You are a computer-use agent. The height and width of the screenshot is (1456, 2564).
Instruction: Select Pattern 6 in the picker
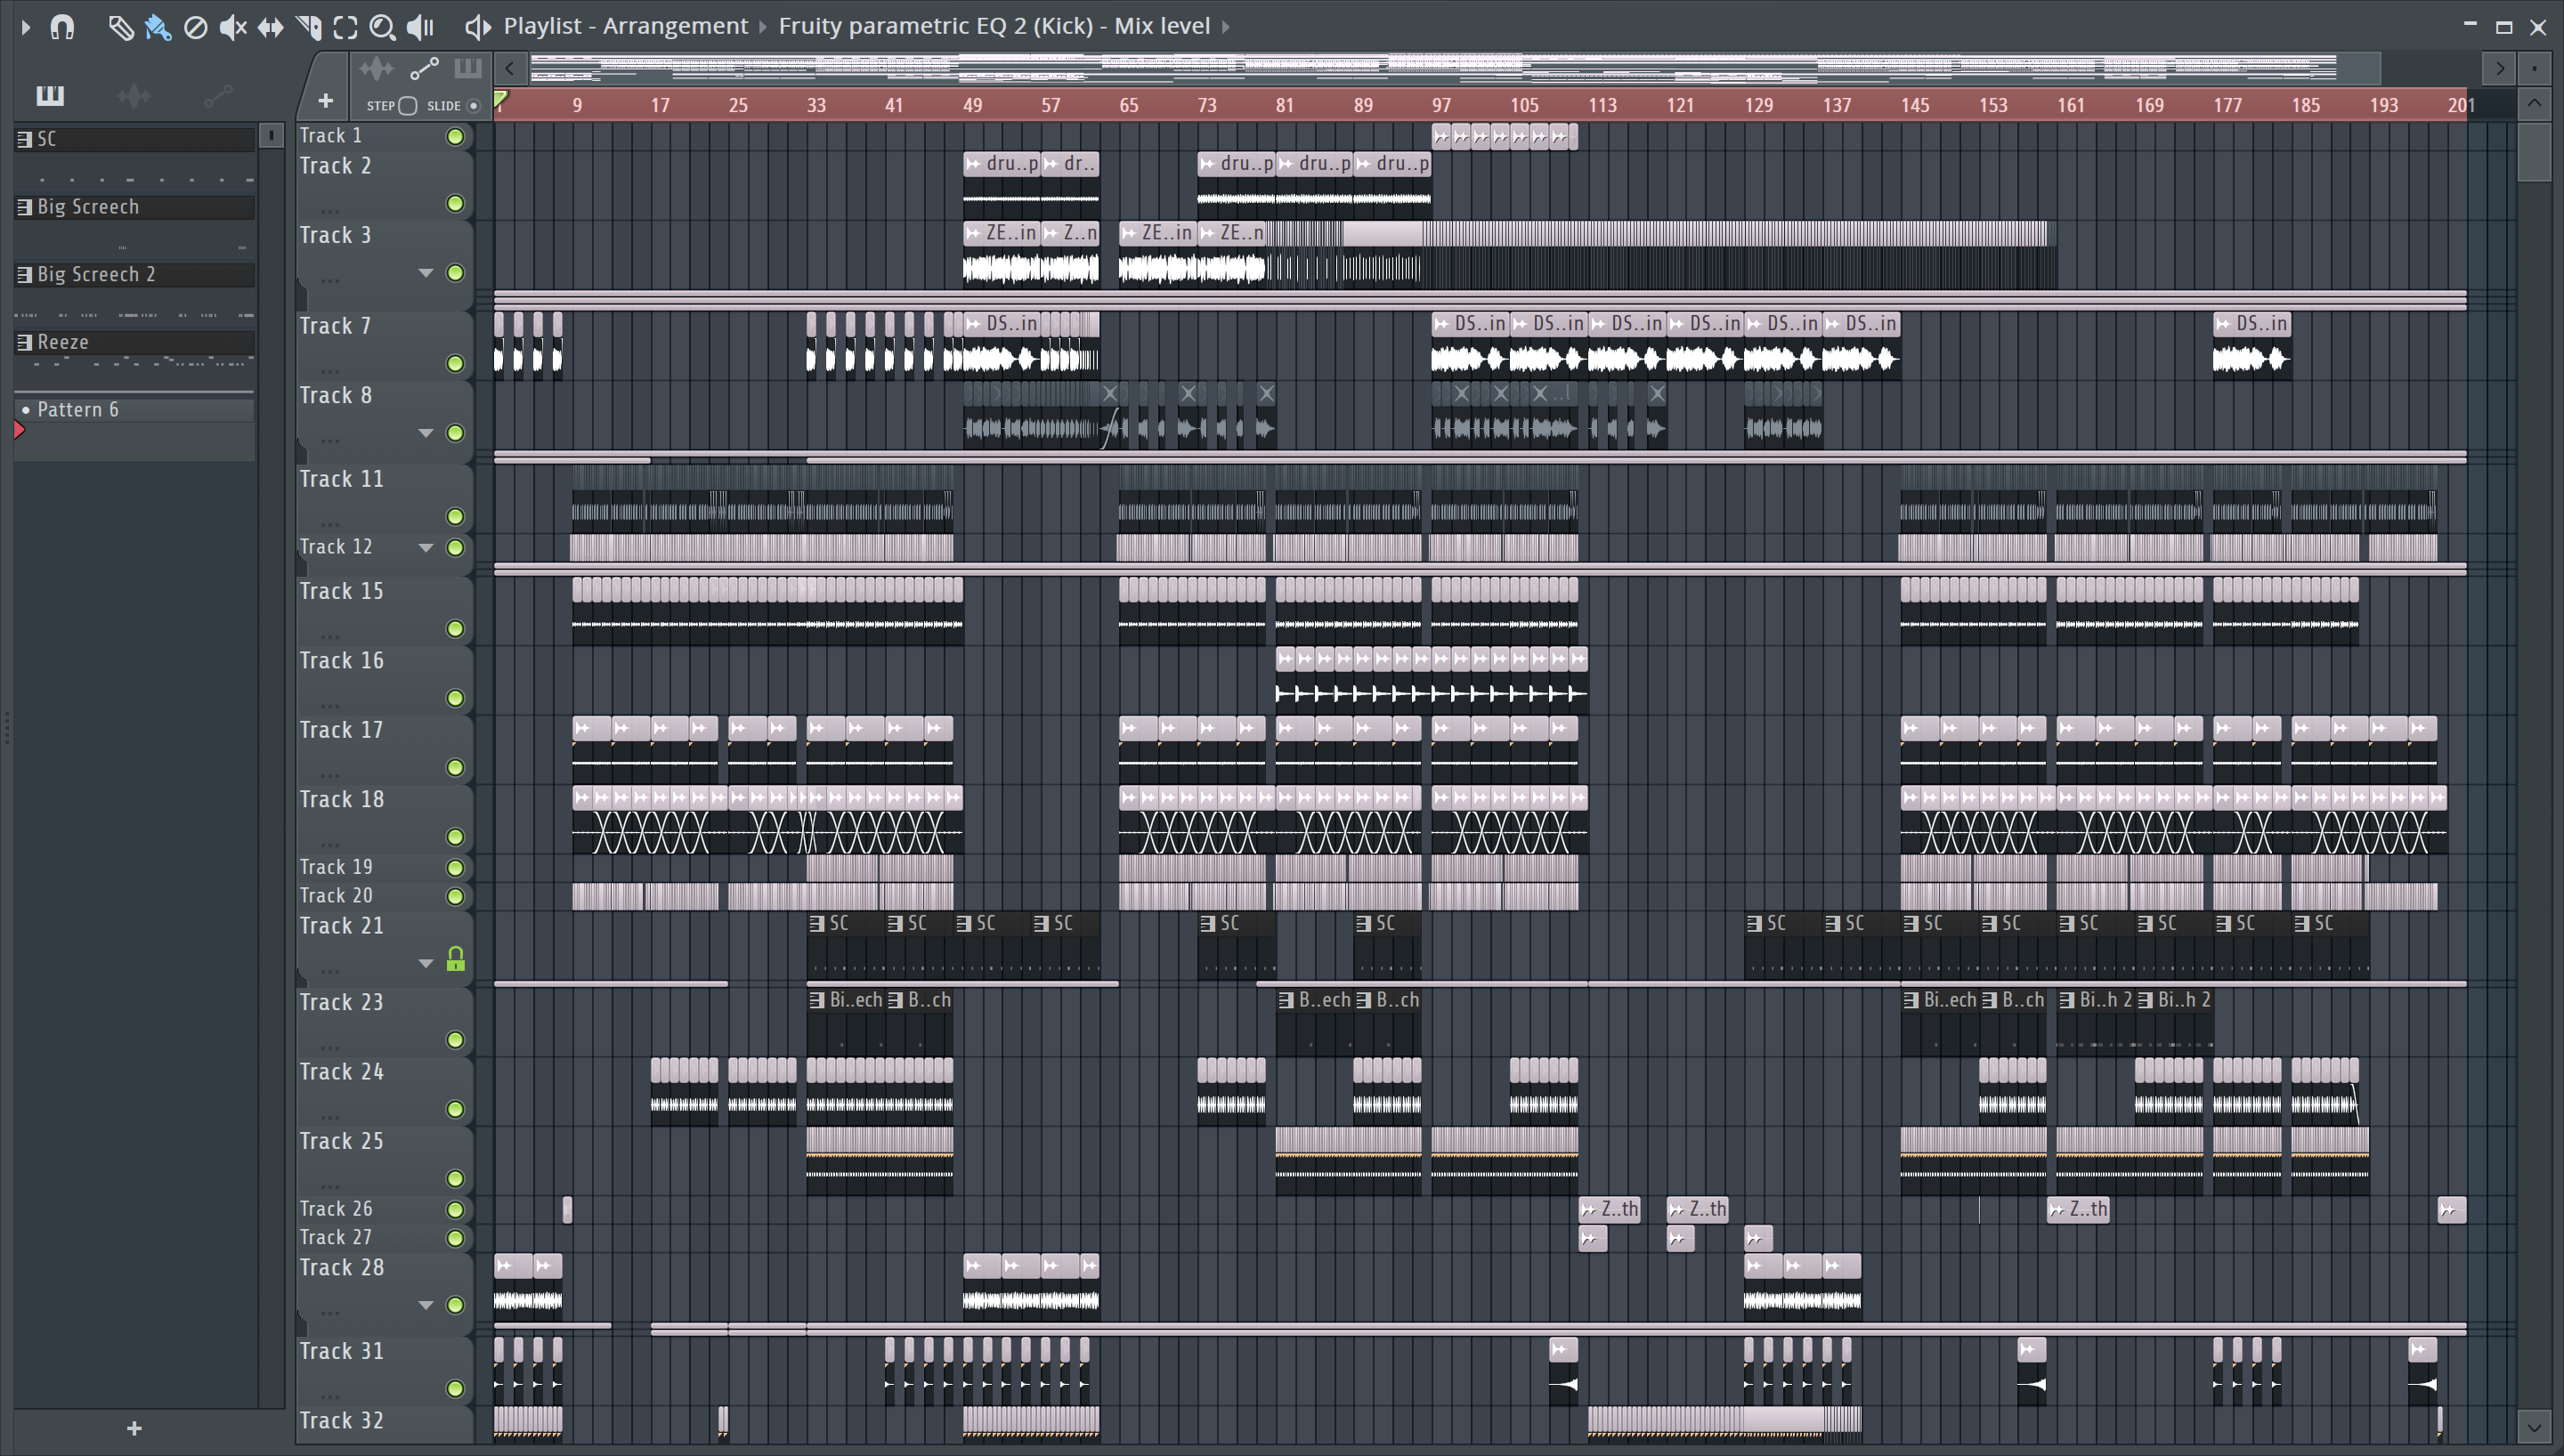(x=135, y=409)
